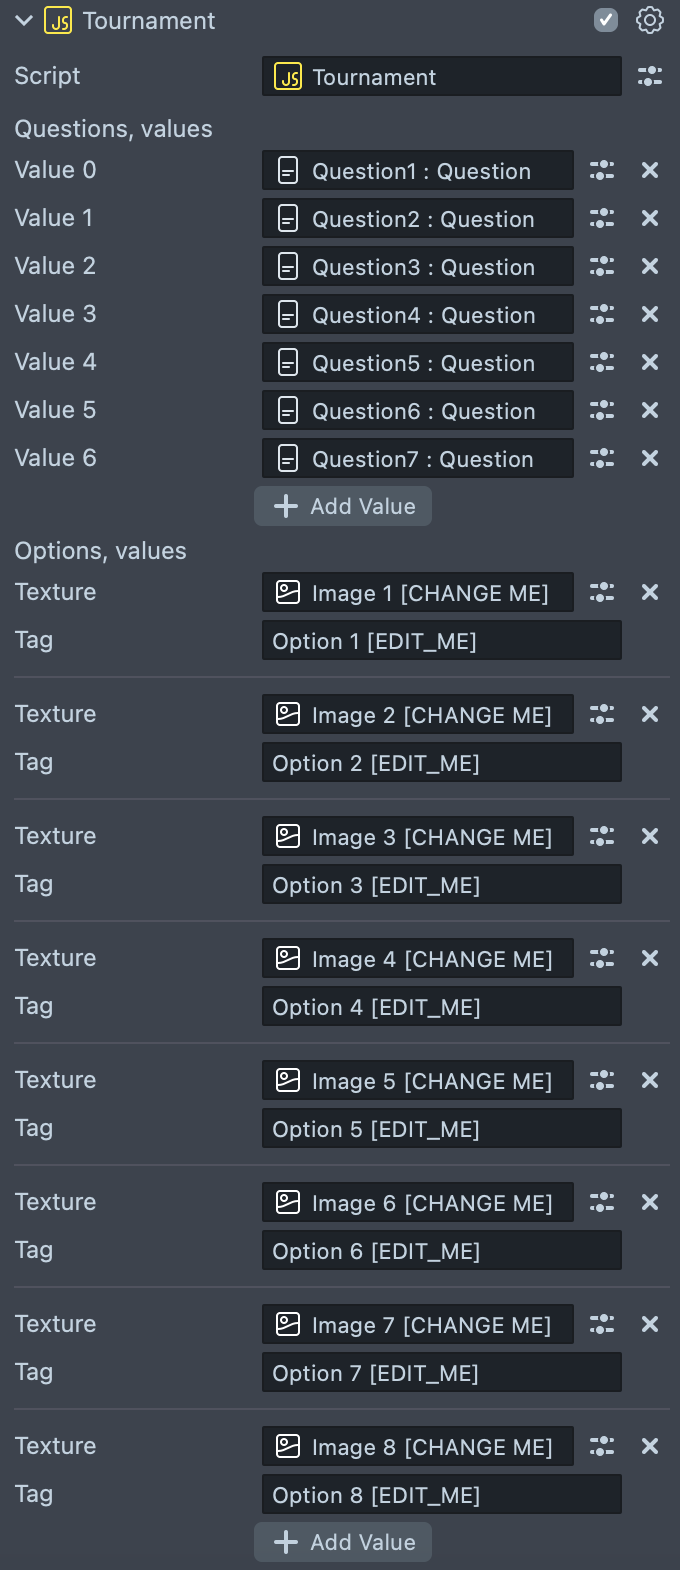Select the Question2 script reference field
The height and width of the screenshot is (1570, 680).
pos(418,219)
